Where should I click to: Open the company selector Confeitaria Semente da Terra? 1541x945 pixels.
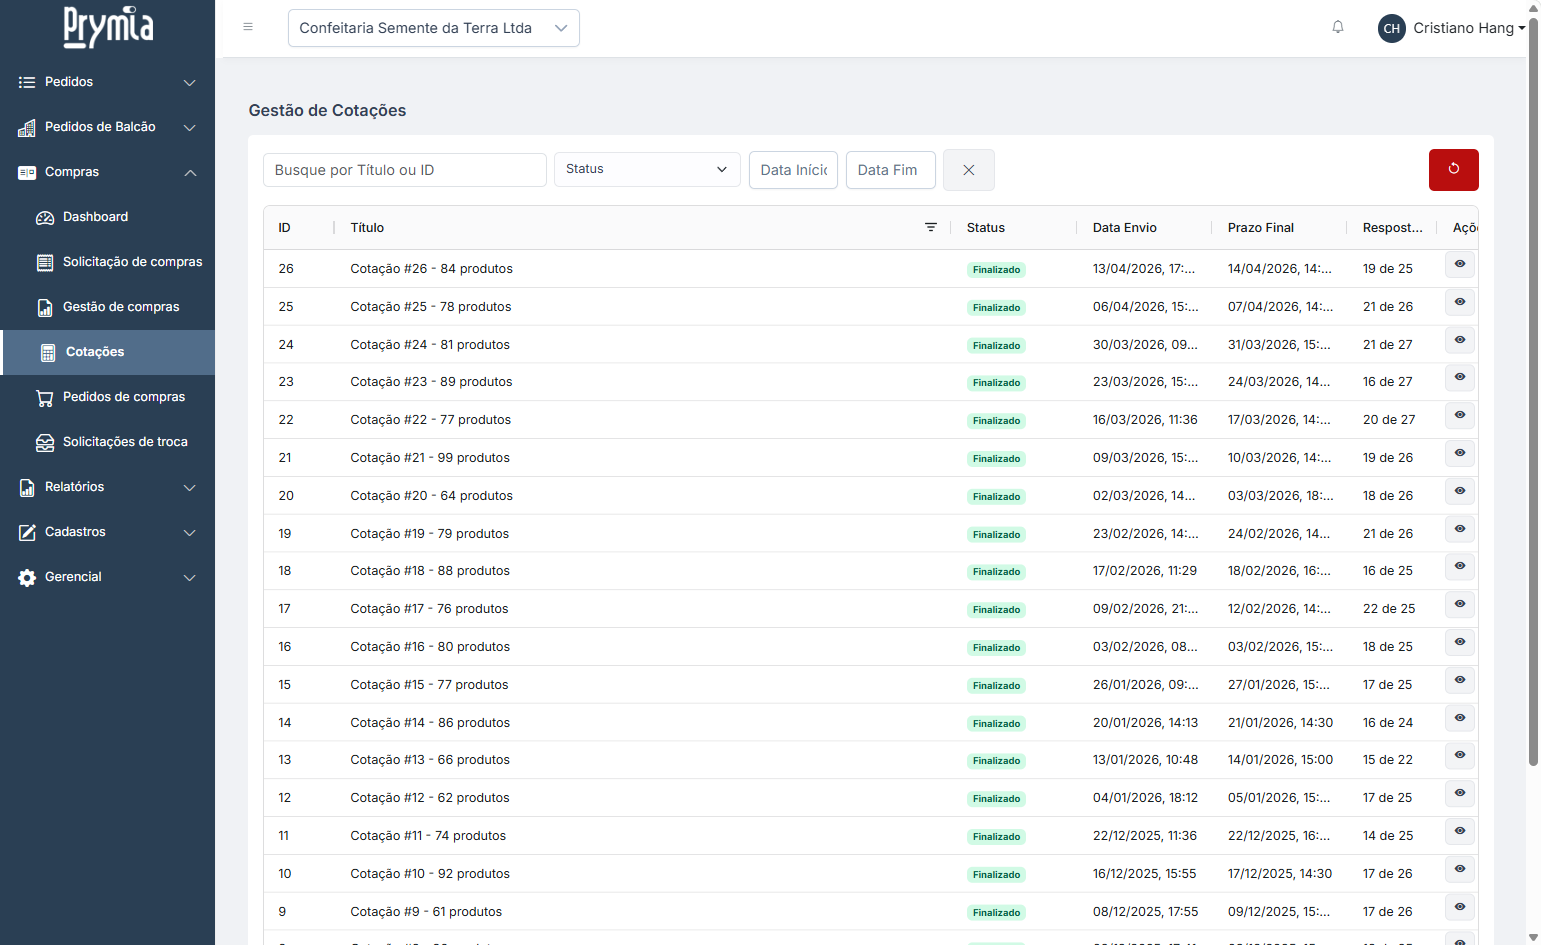pyautogui.click(x=433, y=28)
